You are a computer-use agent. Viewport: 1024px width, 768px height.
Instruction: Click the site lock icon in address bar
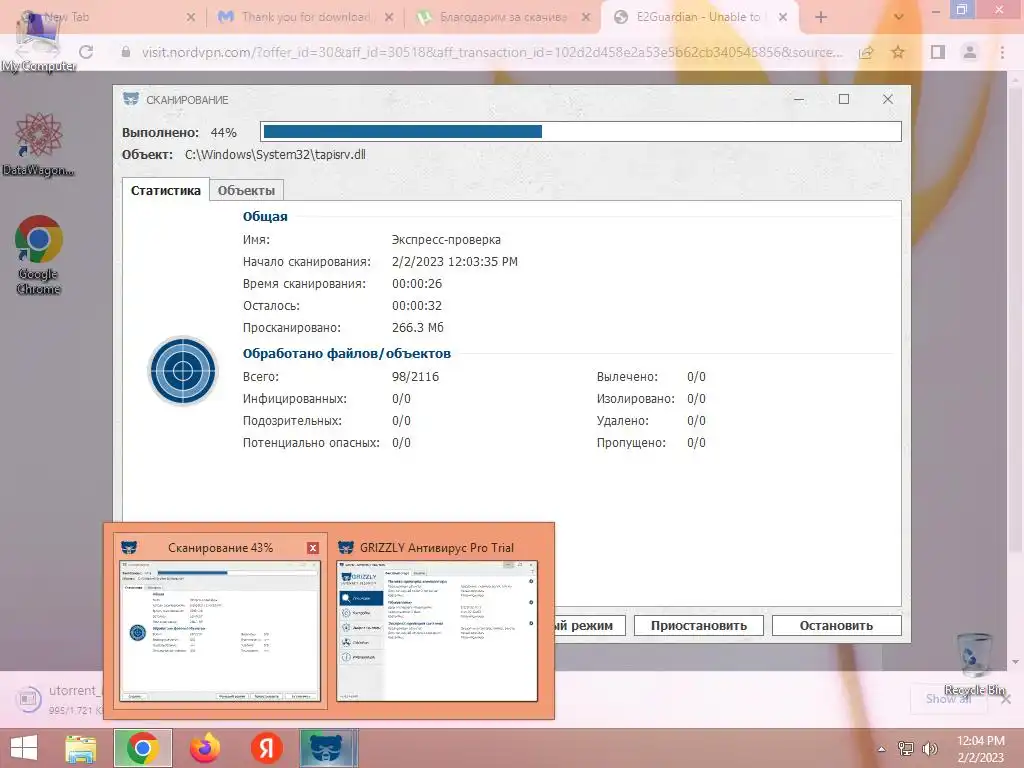(125, 52)
